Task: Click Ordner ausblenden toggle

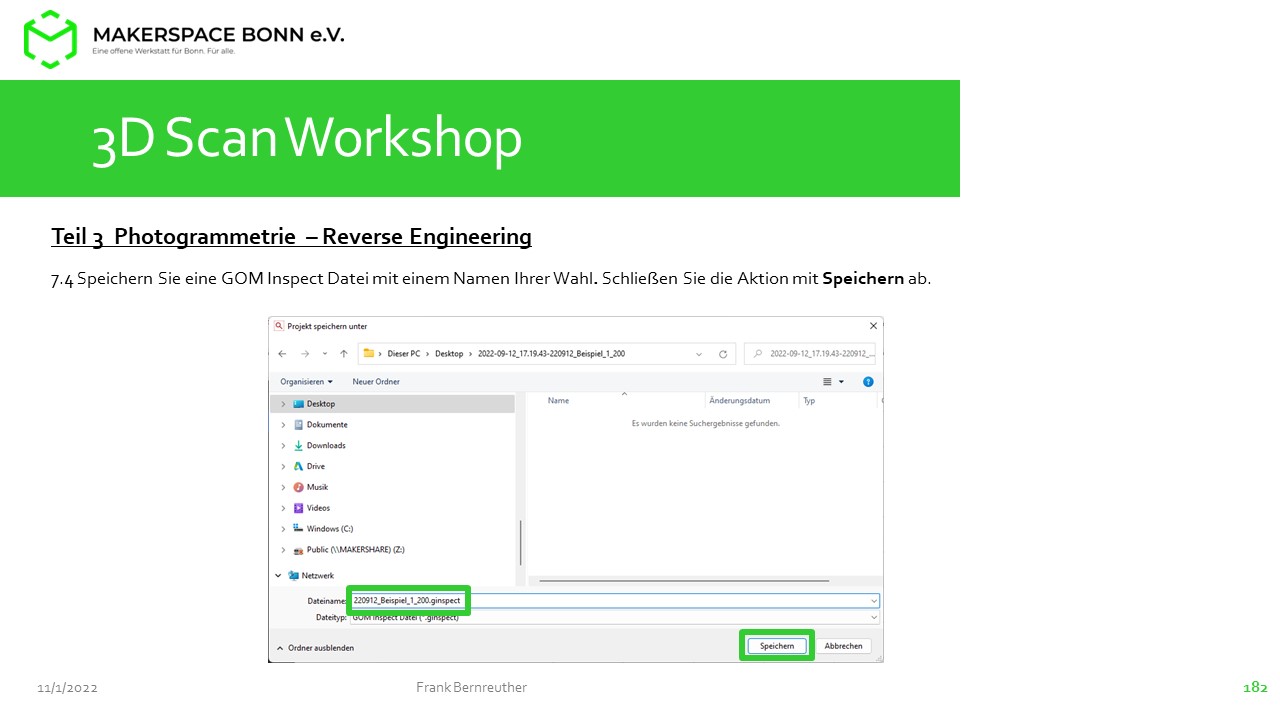Action: 315,648
